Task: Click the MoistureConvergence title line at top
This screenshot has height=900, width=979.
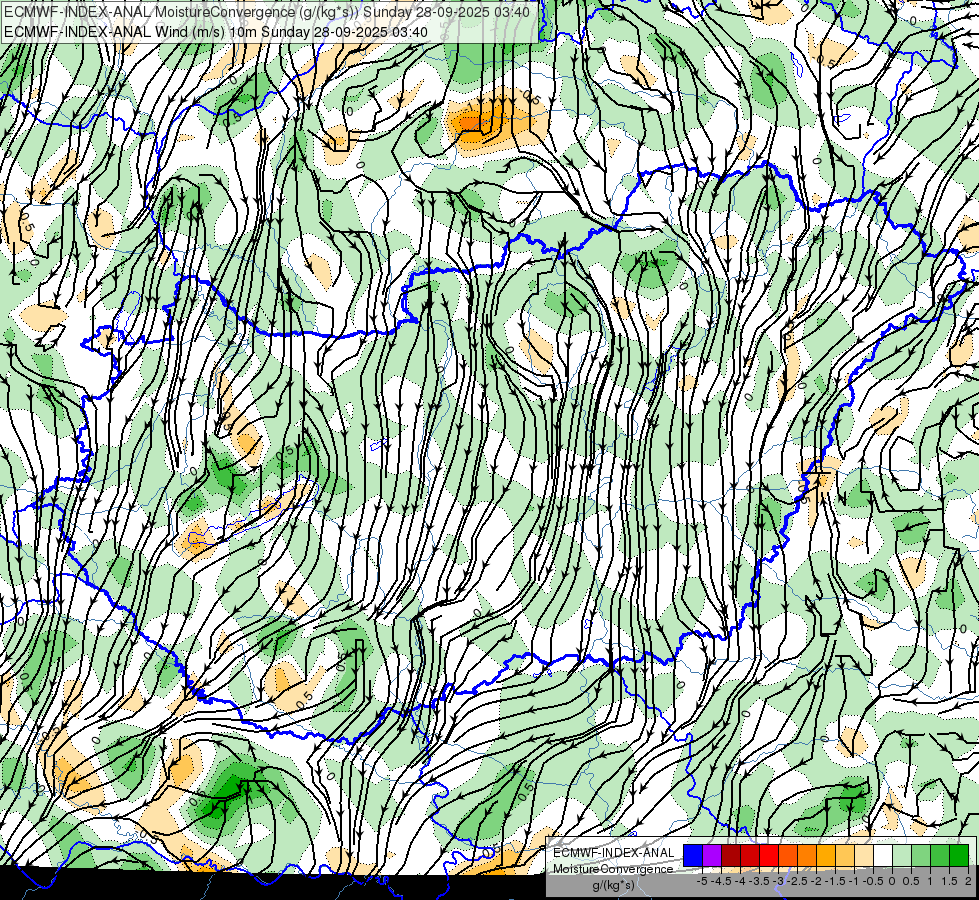Action: coord(267,12)
